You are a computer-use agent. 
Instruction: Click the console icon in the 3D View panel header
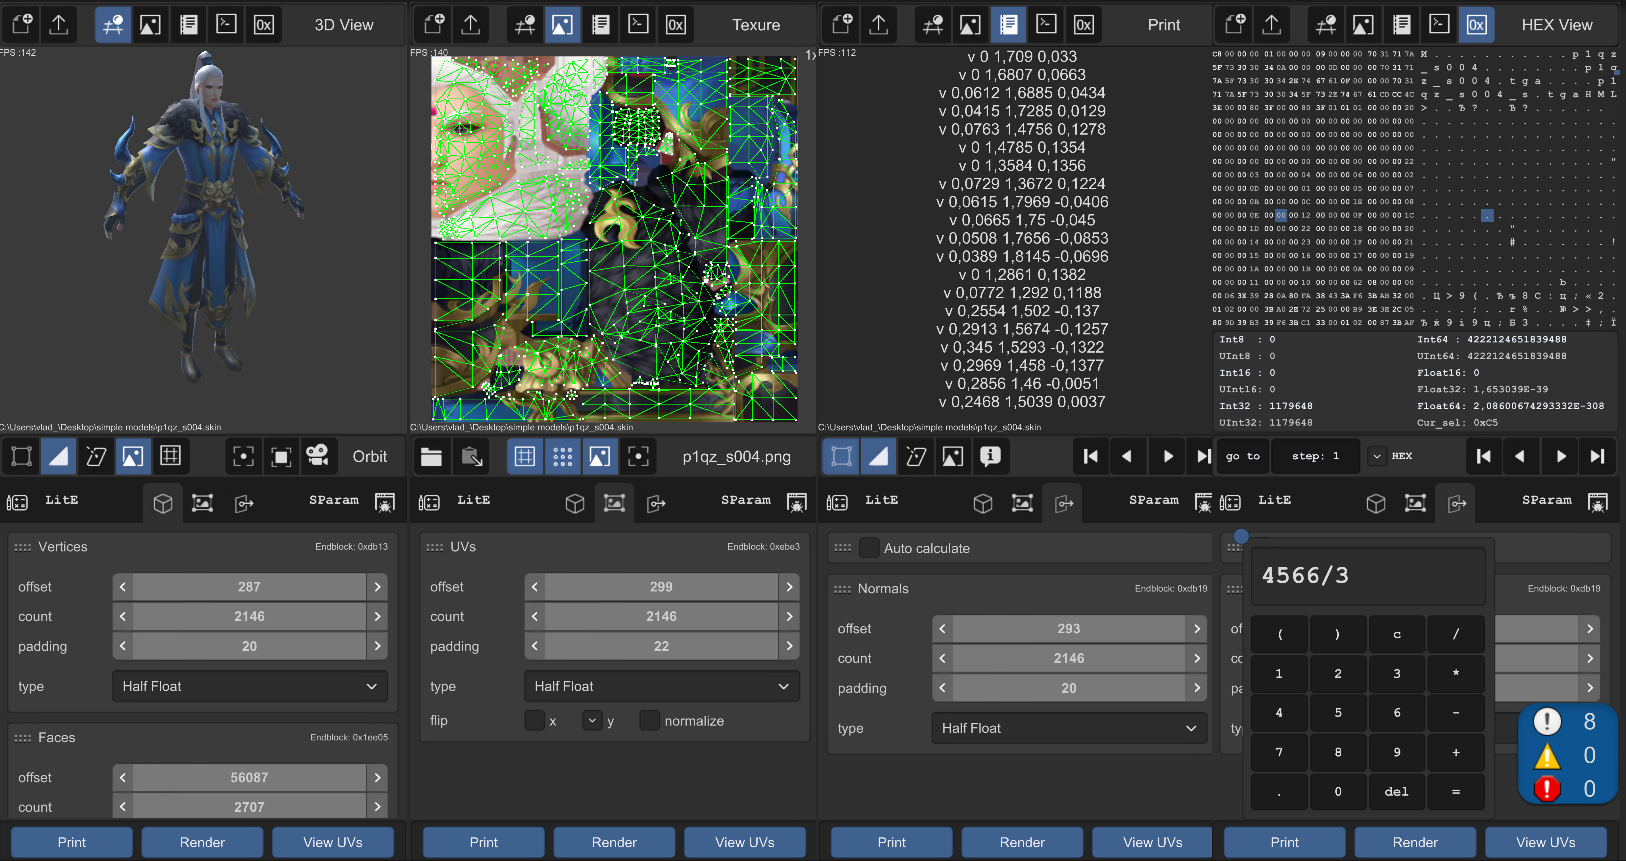click(x=226, y=25)
